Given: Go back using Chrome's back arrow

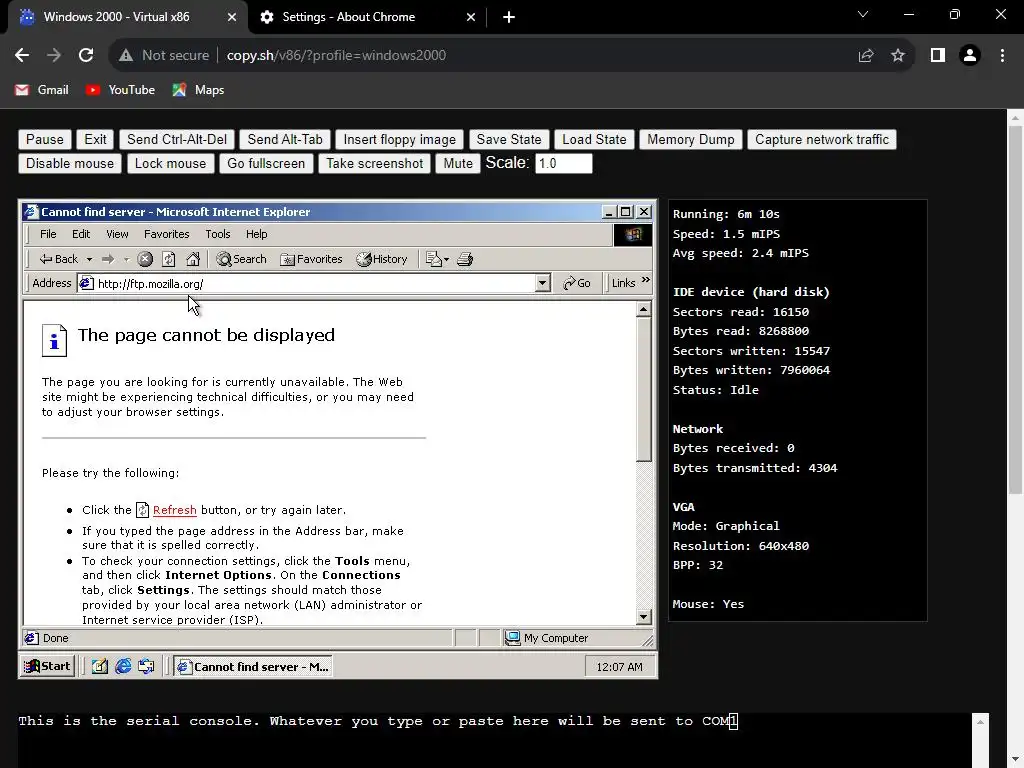Looking at the screenshot, I should [x=22, y=56].
